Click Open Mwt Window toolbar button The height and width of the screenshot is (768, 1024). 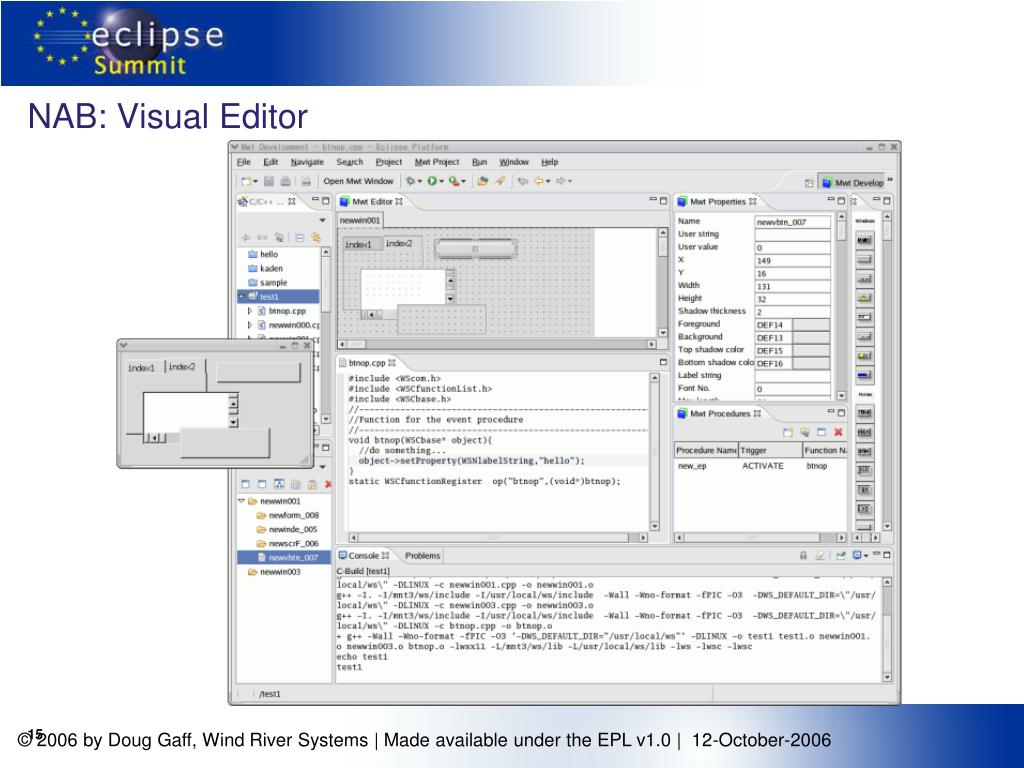359,181
